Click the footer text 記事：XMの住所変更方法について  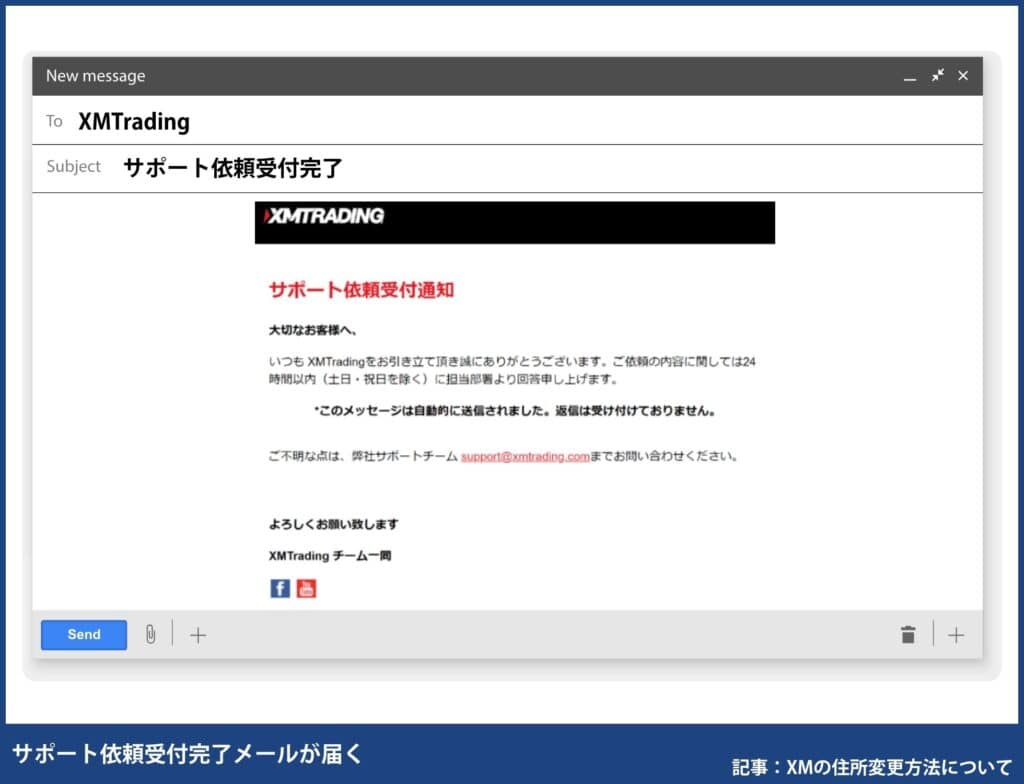871,766
